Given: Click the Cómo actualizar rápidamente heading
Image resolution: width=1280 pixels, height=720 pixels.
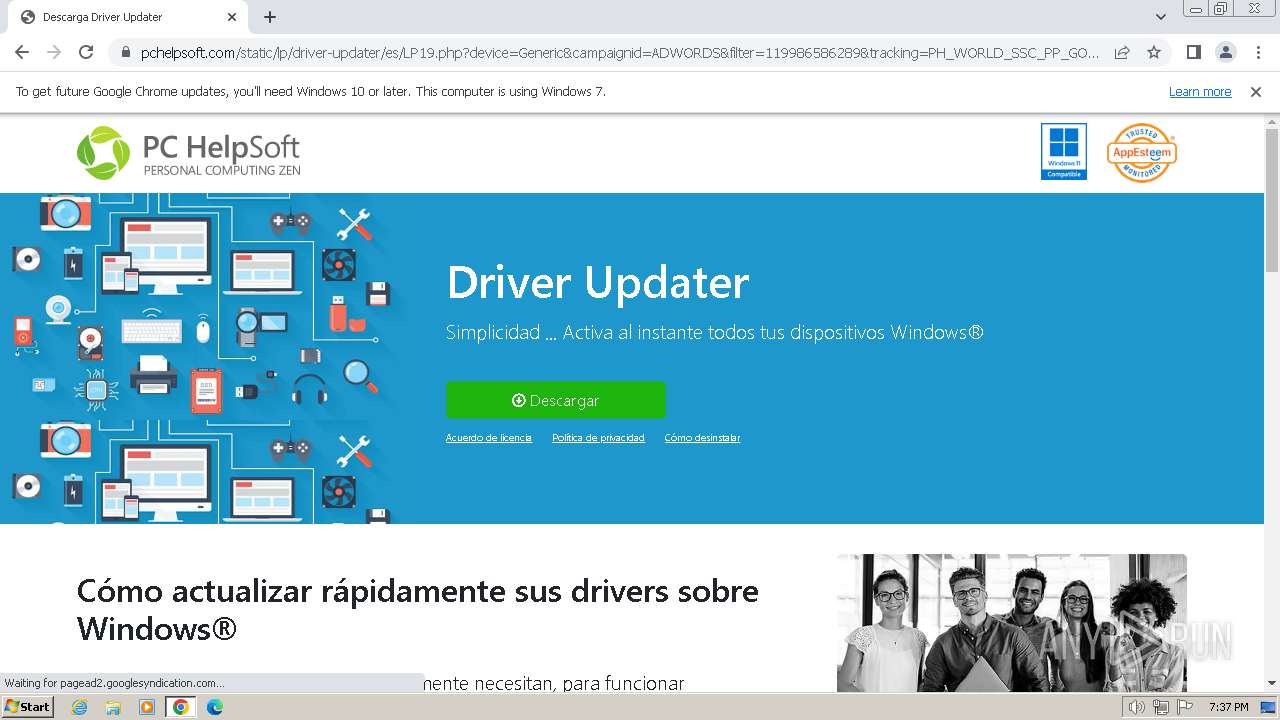Looking at the screenshot, I should [x=417, y=609].
